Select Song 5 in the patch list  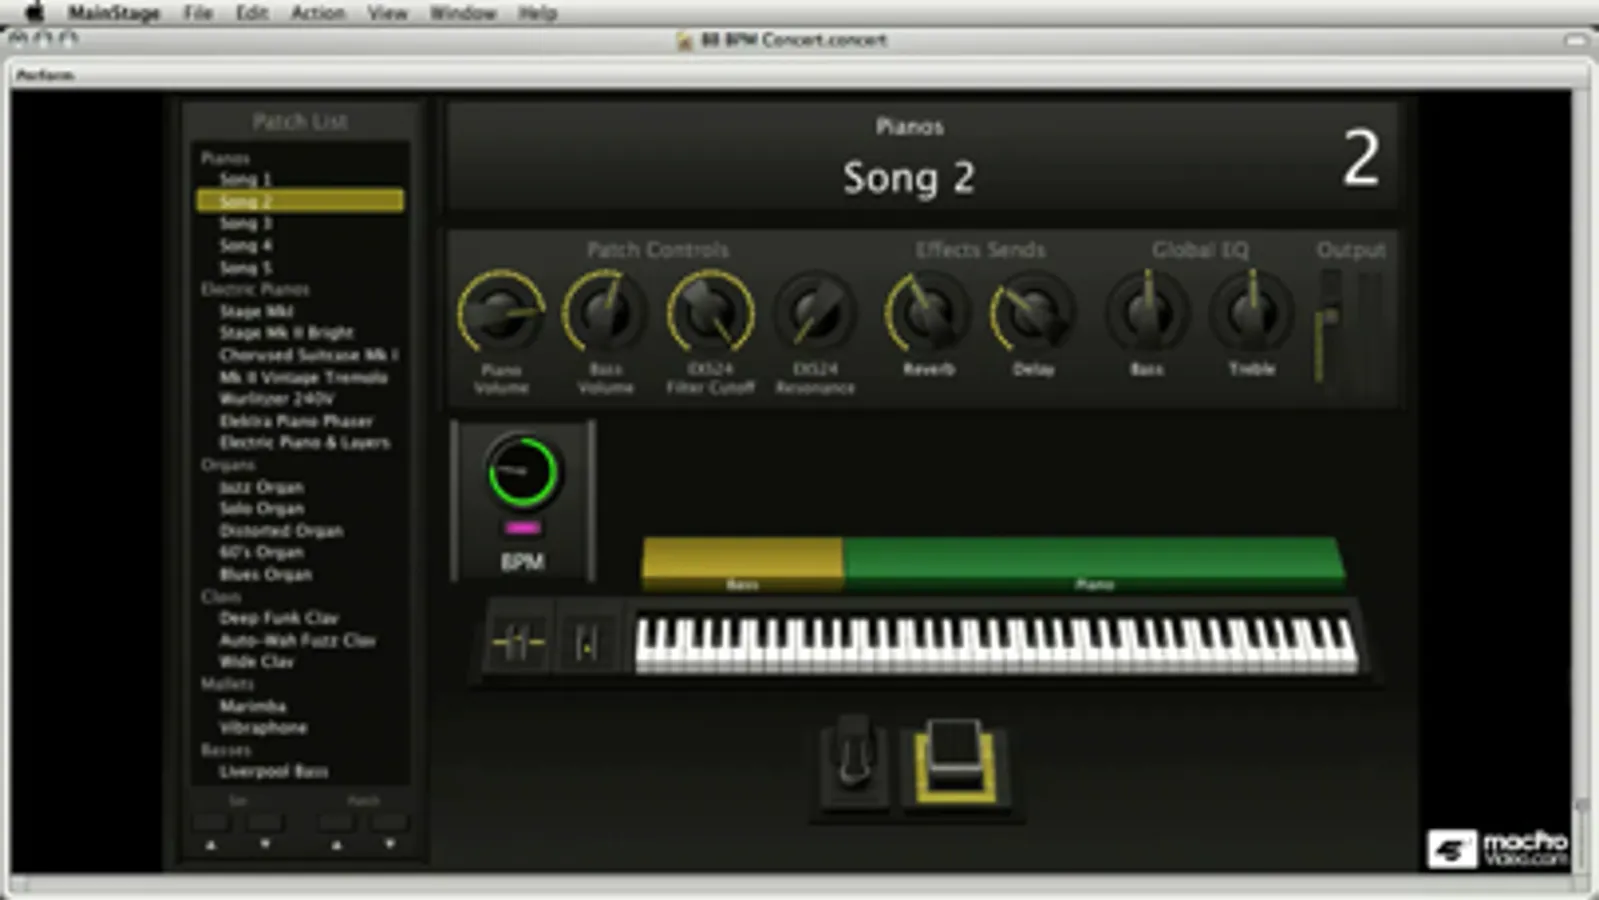tap(246, 267)
